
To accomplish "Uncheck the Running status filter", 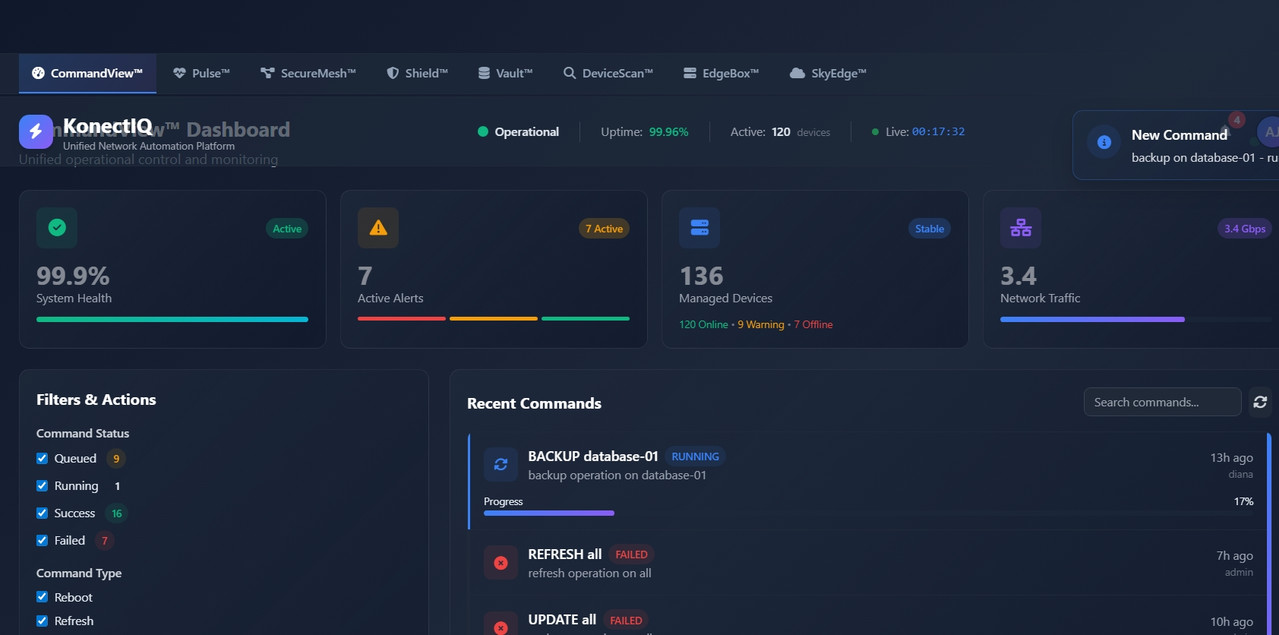I will (x=42, y=485).
